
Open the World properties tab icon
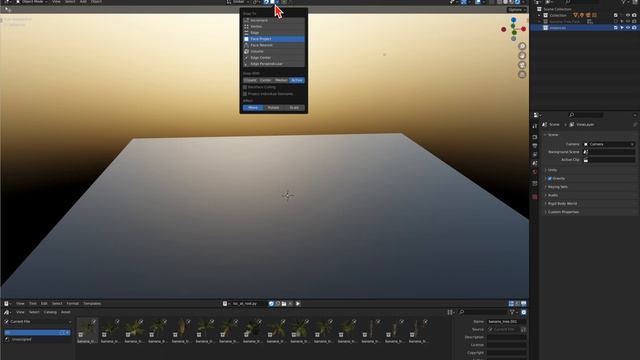tap(535, 172)
